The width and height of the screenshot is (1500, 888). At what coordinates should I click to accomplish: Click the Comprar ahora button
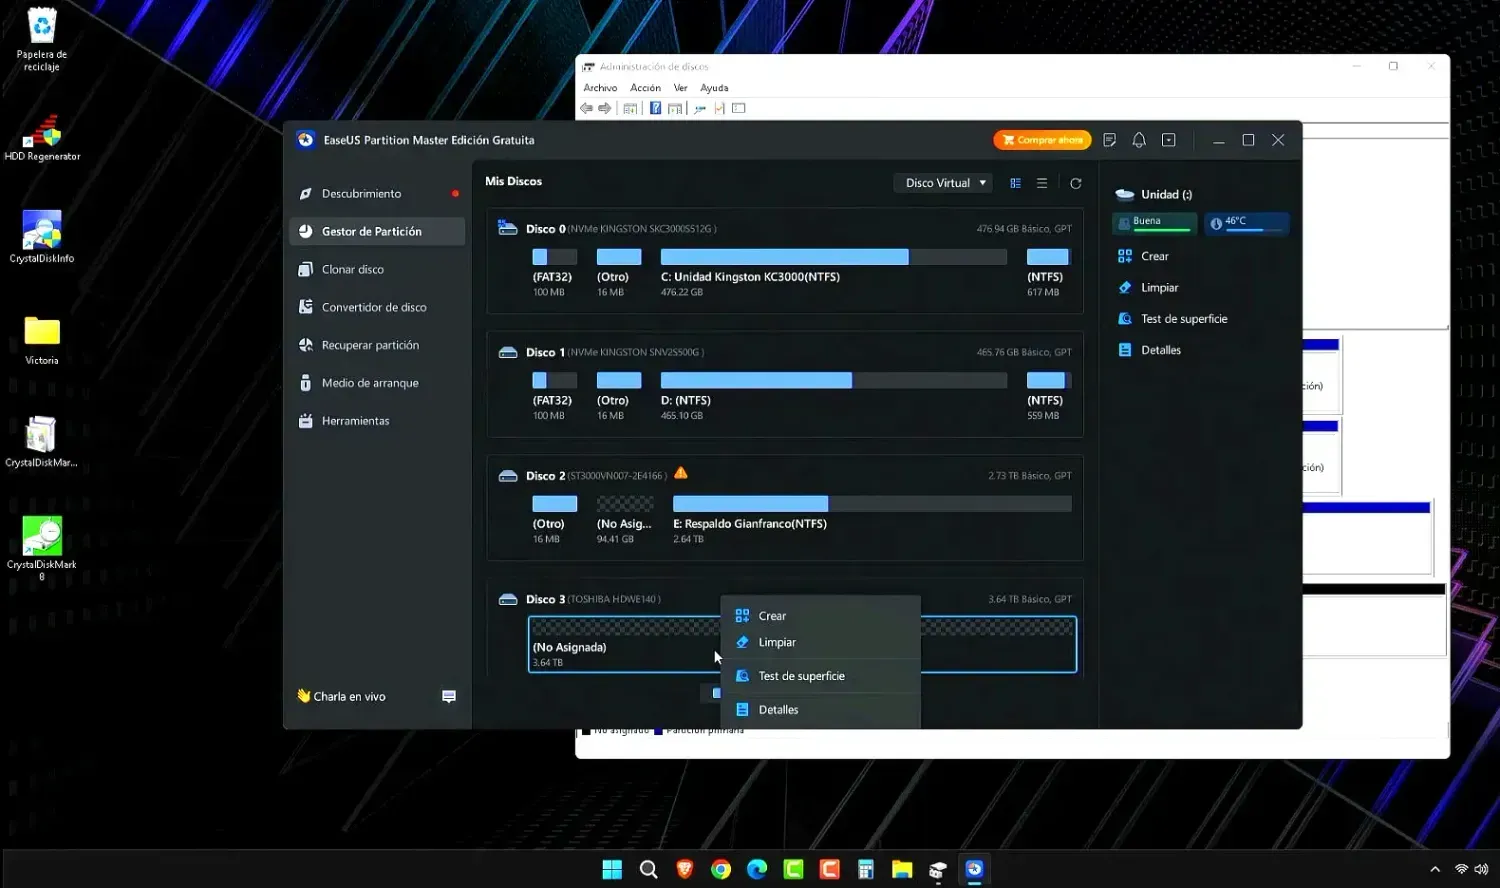pos(1042,140)
